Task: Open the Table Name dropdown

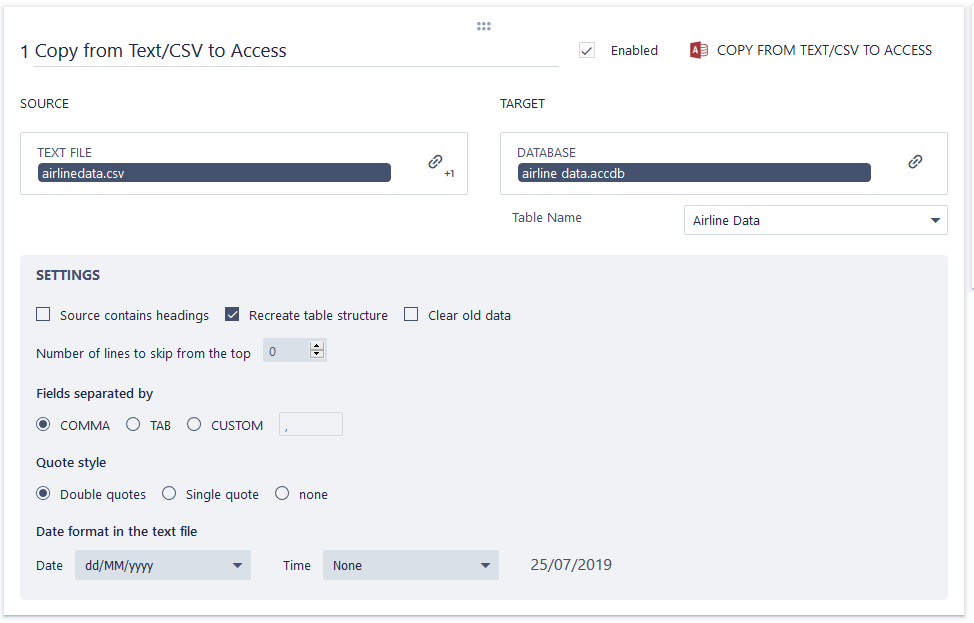Action: point(815,220)
